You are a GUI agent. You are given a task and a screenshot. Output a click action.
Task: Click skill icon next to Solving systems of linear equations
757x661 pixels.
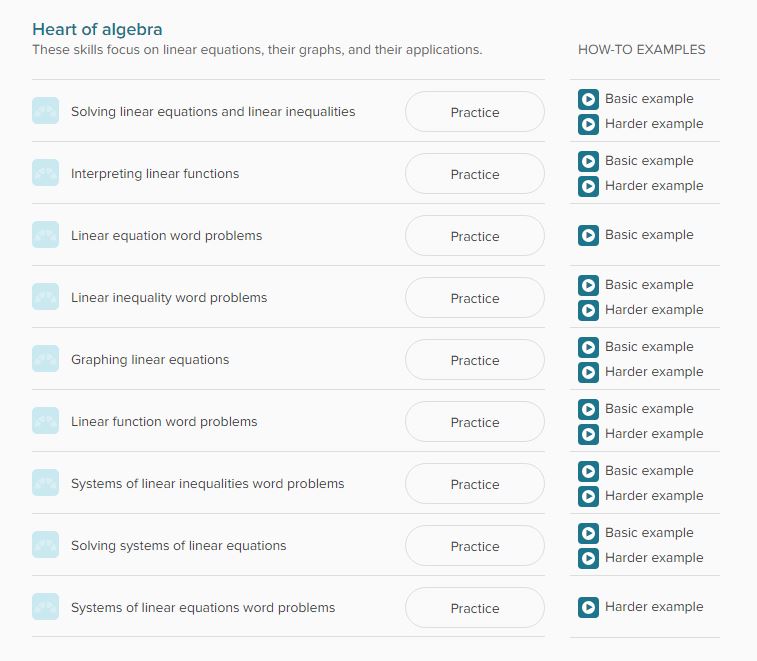pyautogui.click(x=45, y=545)
